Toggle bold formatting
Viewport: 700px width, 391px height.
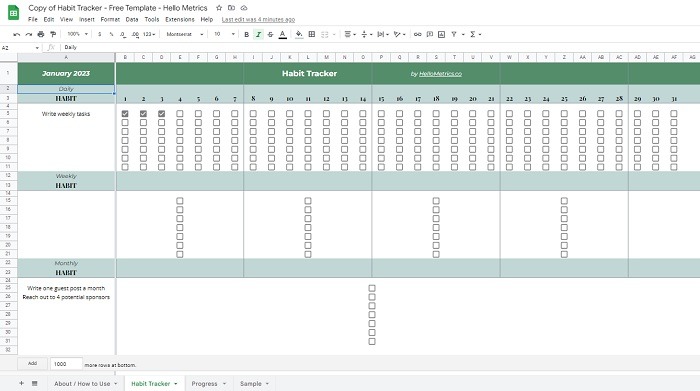click(246, 34)
